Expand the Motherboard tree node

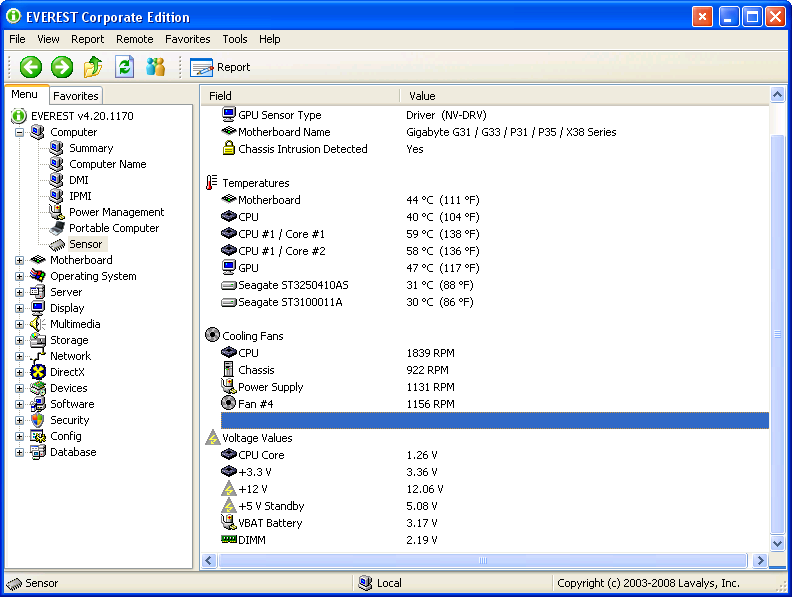coord(19,261)
